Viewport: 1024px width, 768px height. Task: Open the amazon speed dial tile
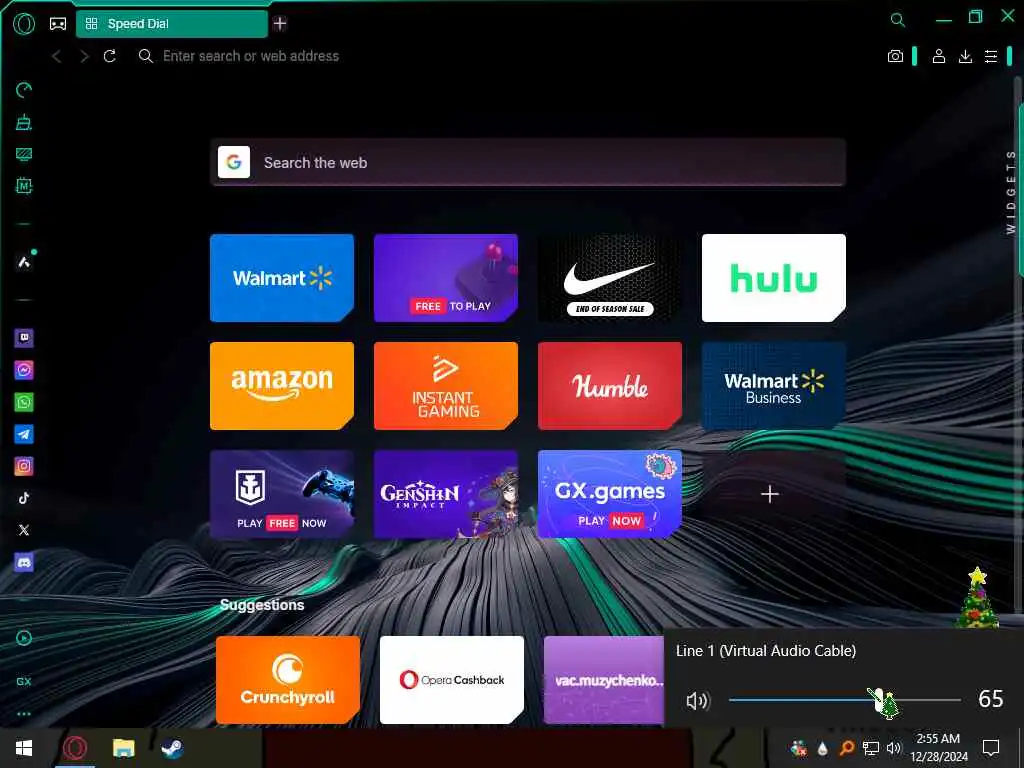click(282, 386)
